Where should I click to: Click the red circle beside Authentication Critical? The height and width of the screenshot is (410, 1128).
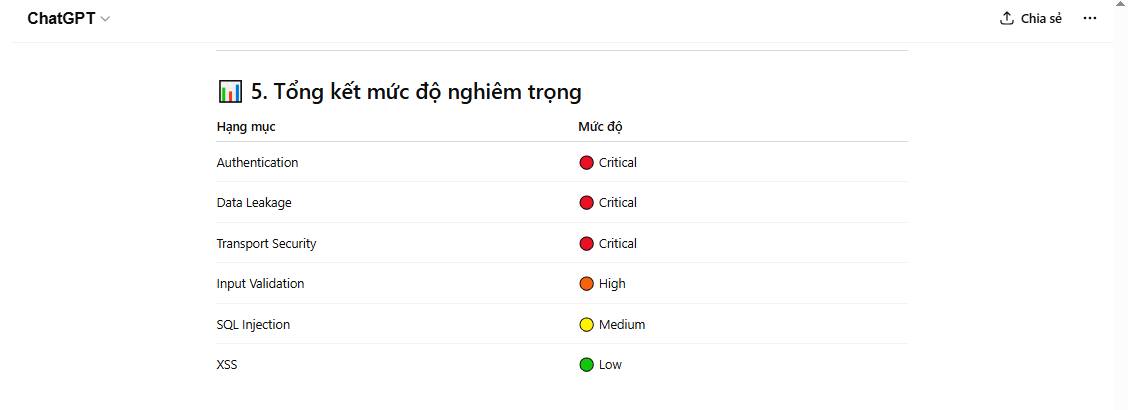[587, 163]
